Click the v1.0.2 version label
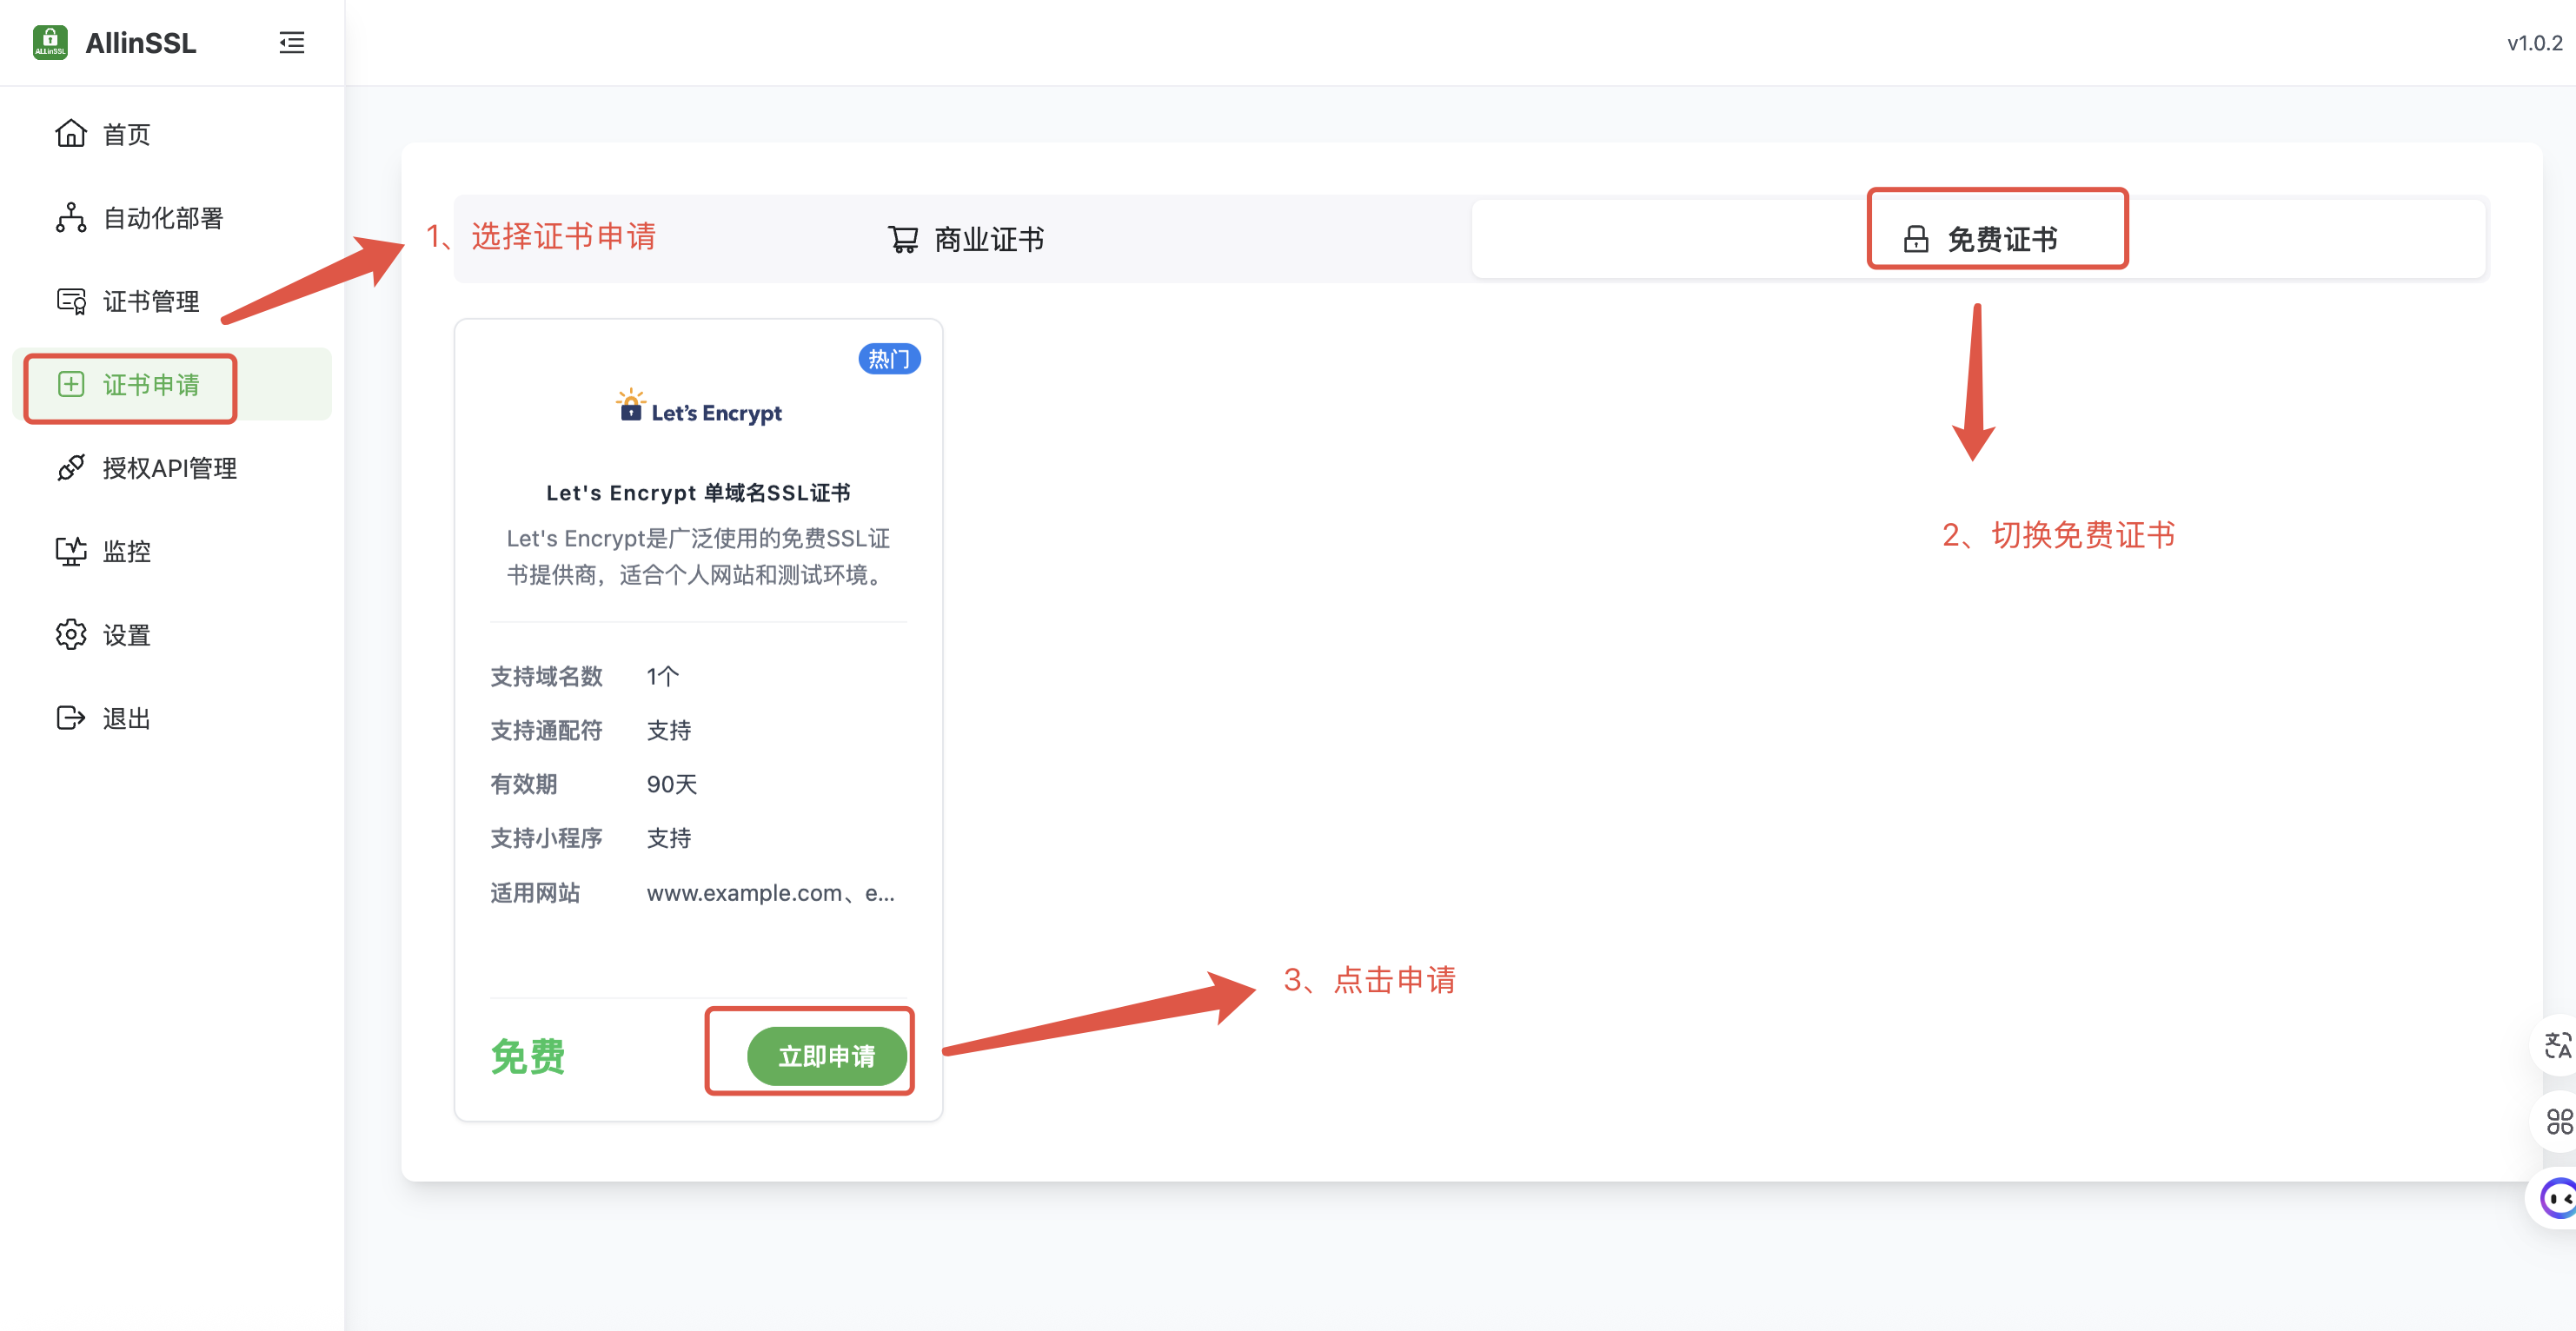The width and height of the screenshot is (2576, 1331). point(2533,43)
